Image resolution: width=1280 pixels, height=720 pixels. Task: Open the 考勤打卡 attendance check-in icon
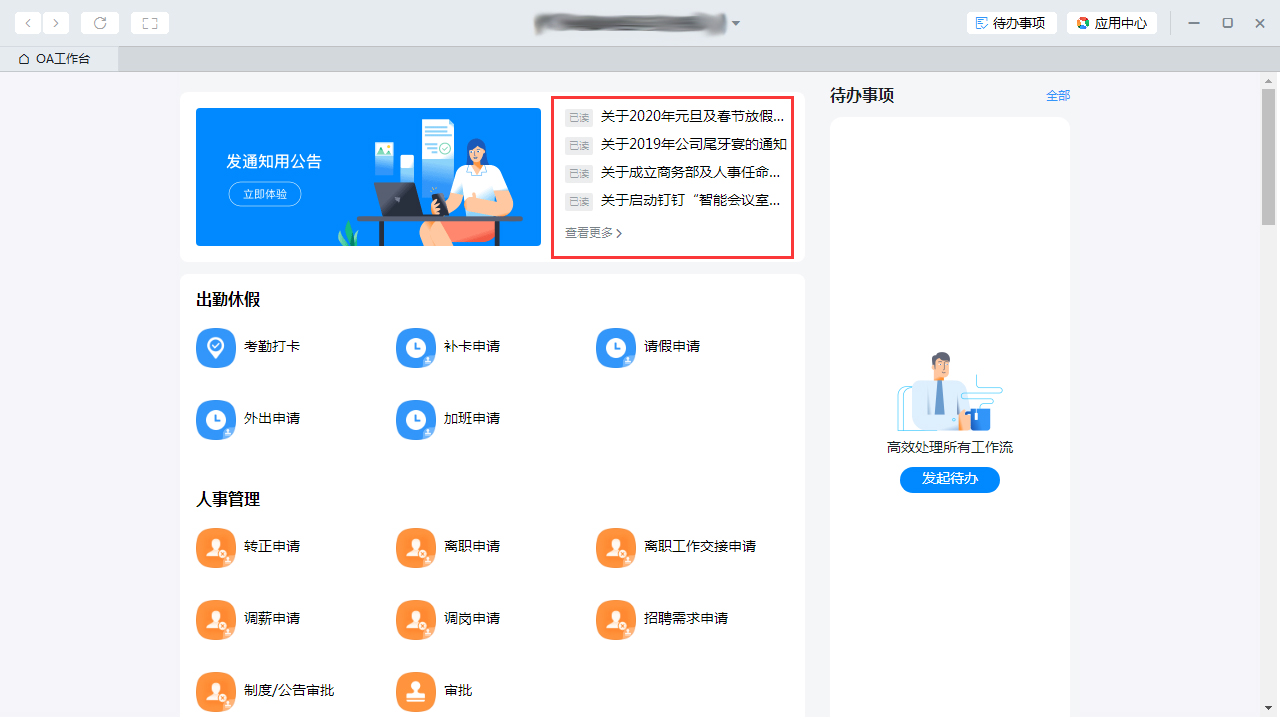click(x=215, y=347)
